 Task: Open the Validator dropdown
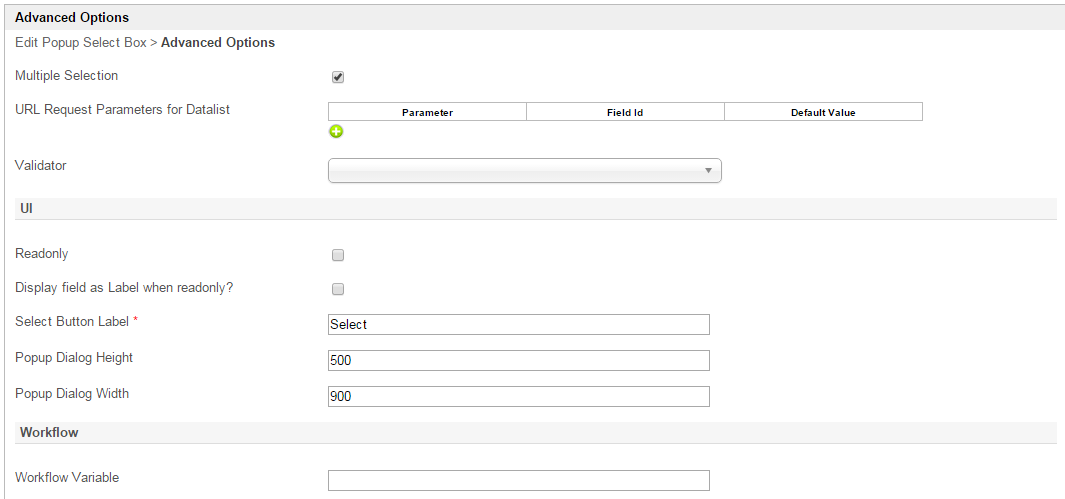[x=524, y=171]
